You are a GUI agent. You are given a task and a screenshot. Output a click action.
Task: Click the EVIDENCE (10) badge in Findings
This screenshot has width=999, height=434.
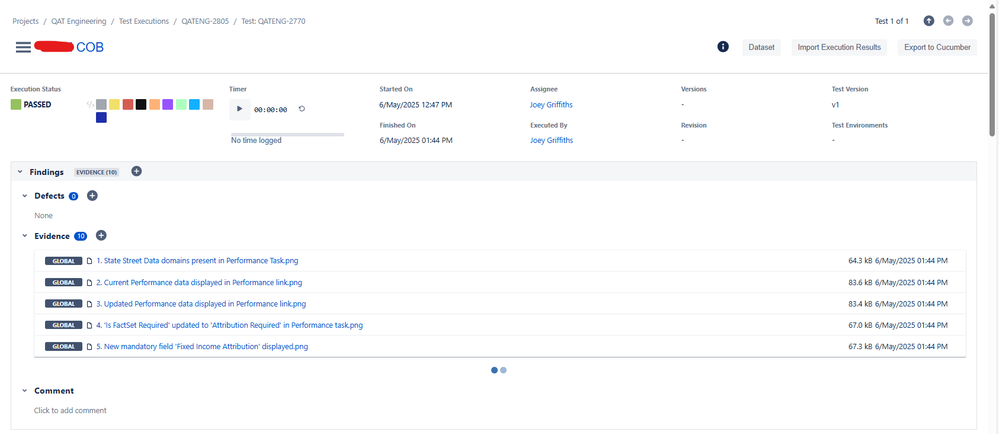97,172
